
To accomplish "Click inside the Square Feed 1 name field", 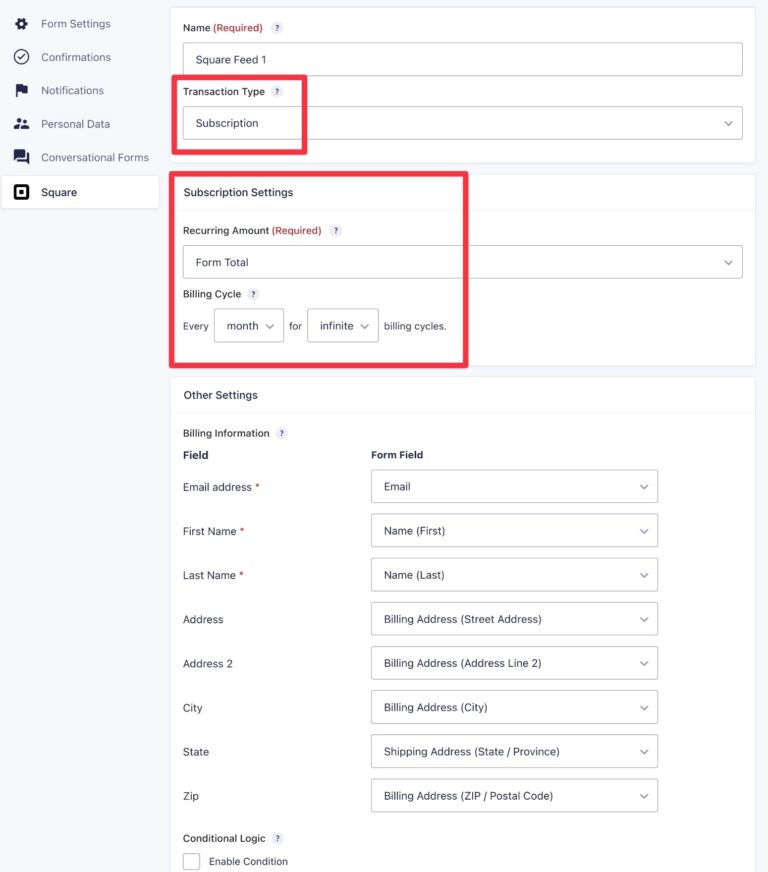I will tap(460, 59).
